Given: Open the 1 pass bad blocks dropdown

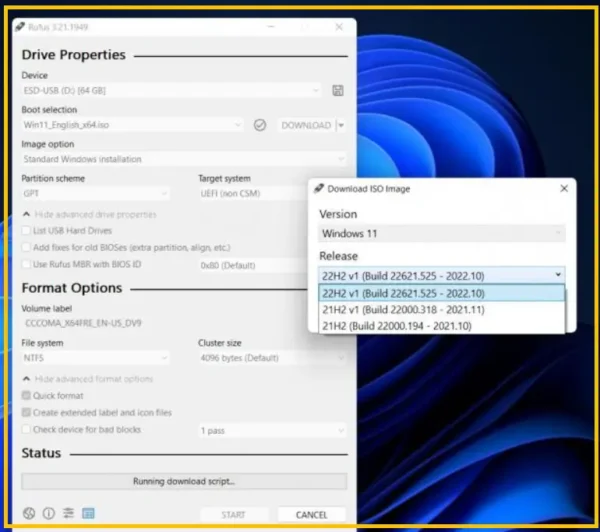Looking at the screenshot, I should pyautogui.click(x=272, y=431).
